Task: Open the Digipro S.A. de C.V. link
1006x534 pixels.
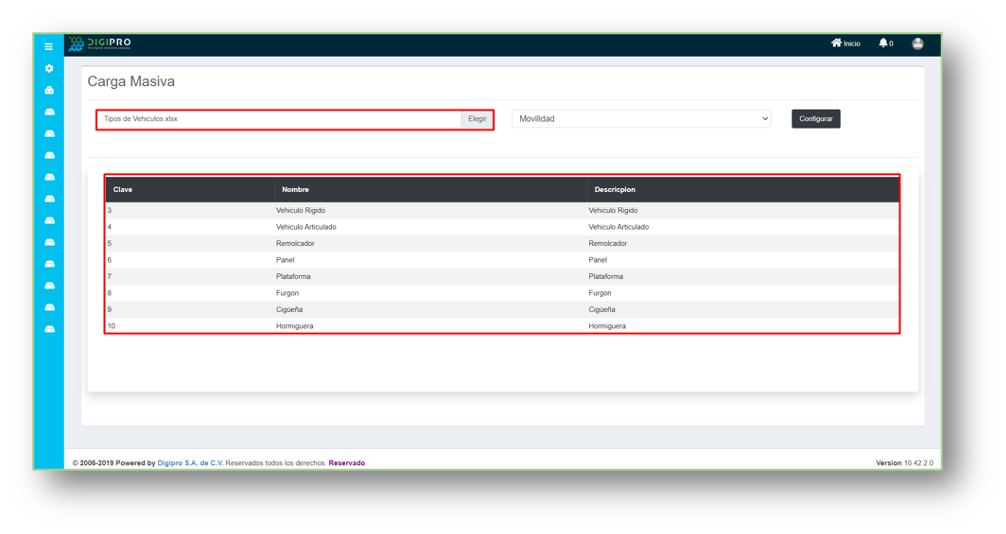Action: click(x=190, y=463)
